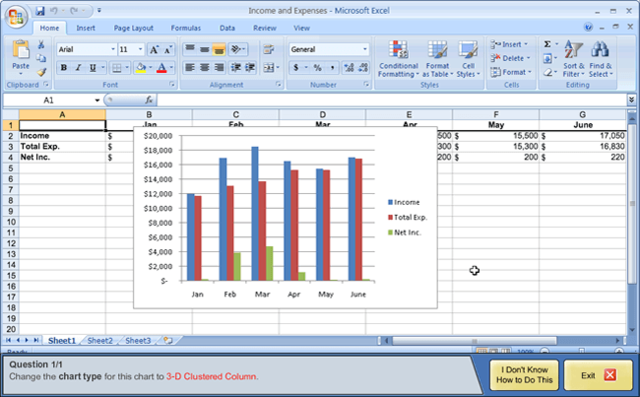Click the Insert Function fx button
Image resolution: width=640 pixels, height=397 pixels.
pyautogui.click(x=149, y=100)
